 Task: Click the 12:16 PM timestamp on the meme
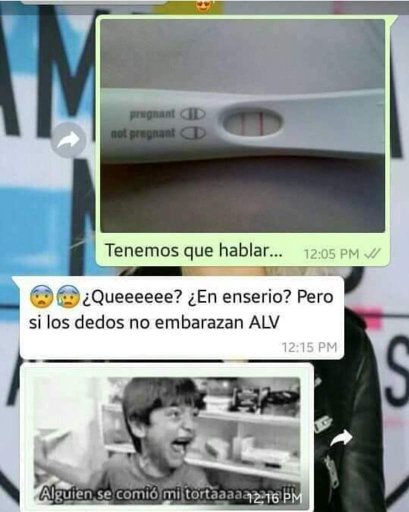pos(275,498)
